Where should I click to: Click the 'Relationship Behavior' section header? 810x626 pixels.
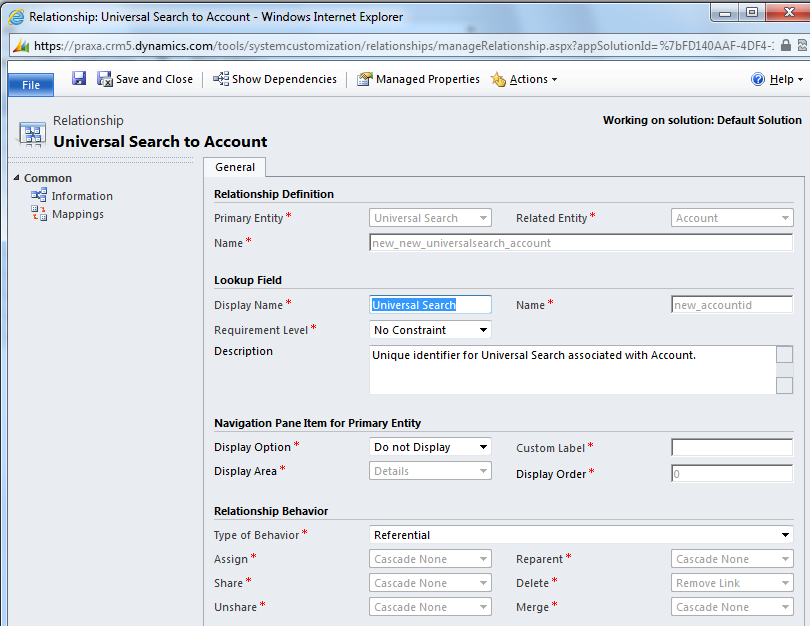tap(271, 511)
